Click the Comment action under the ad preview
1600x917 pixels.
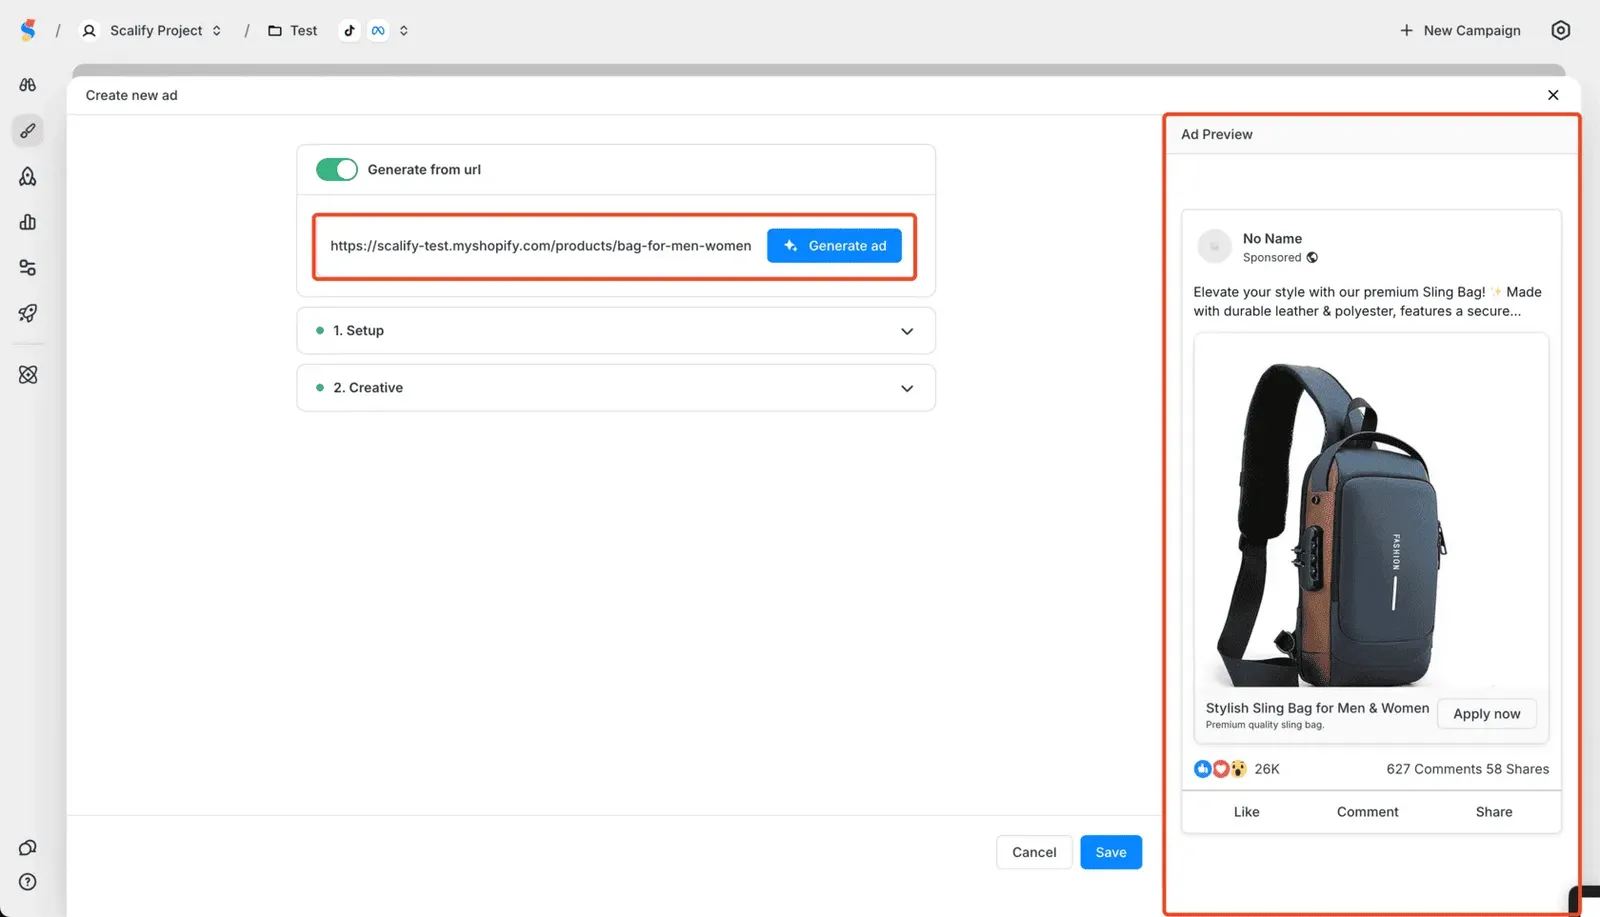click(1367, 811)
